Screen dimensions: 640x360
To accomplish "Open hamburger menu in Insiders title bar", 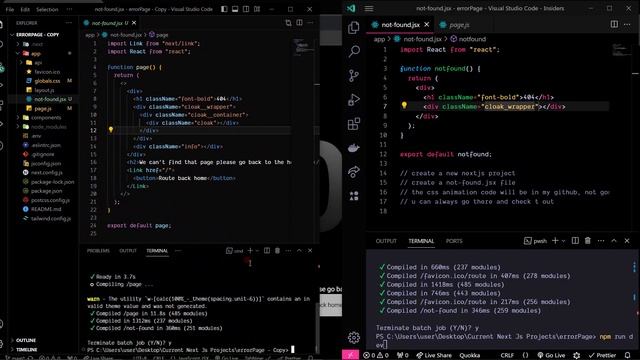I will coord(369,9).
